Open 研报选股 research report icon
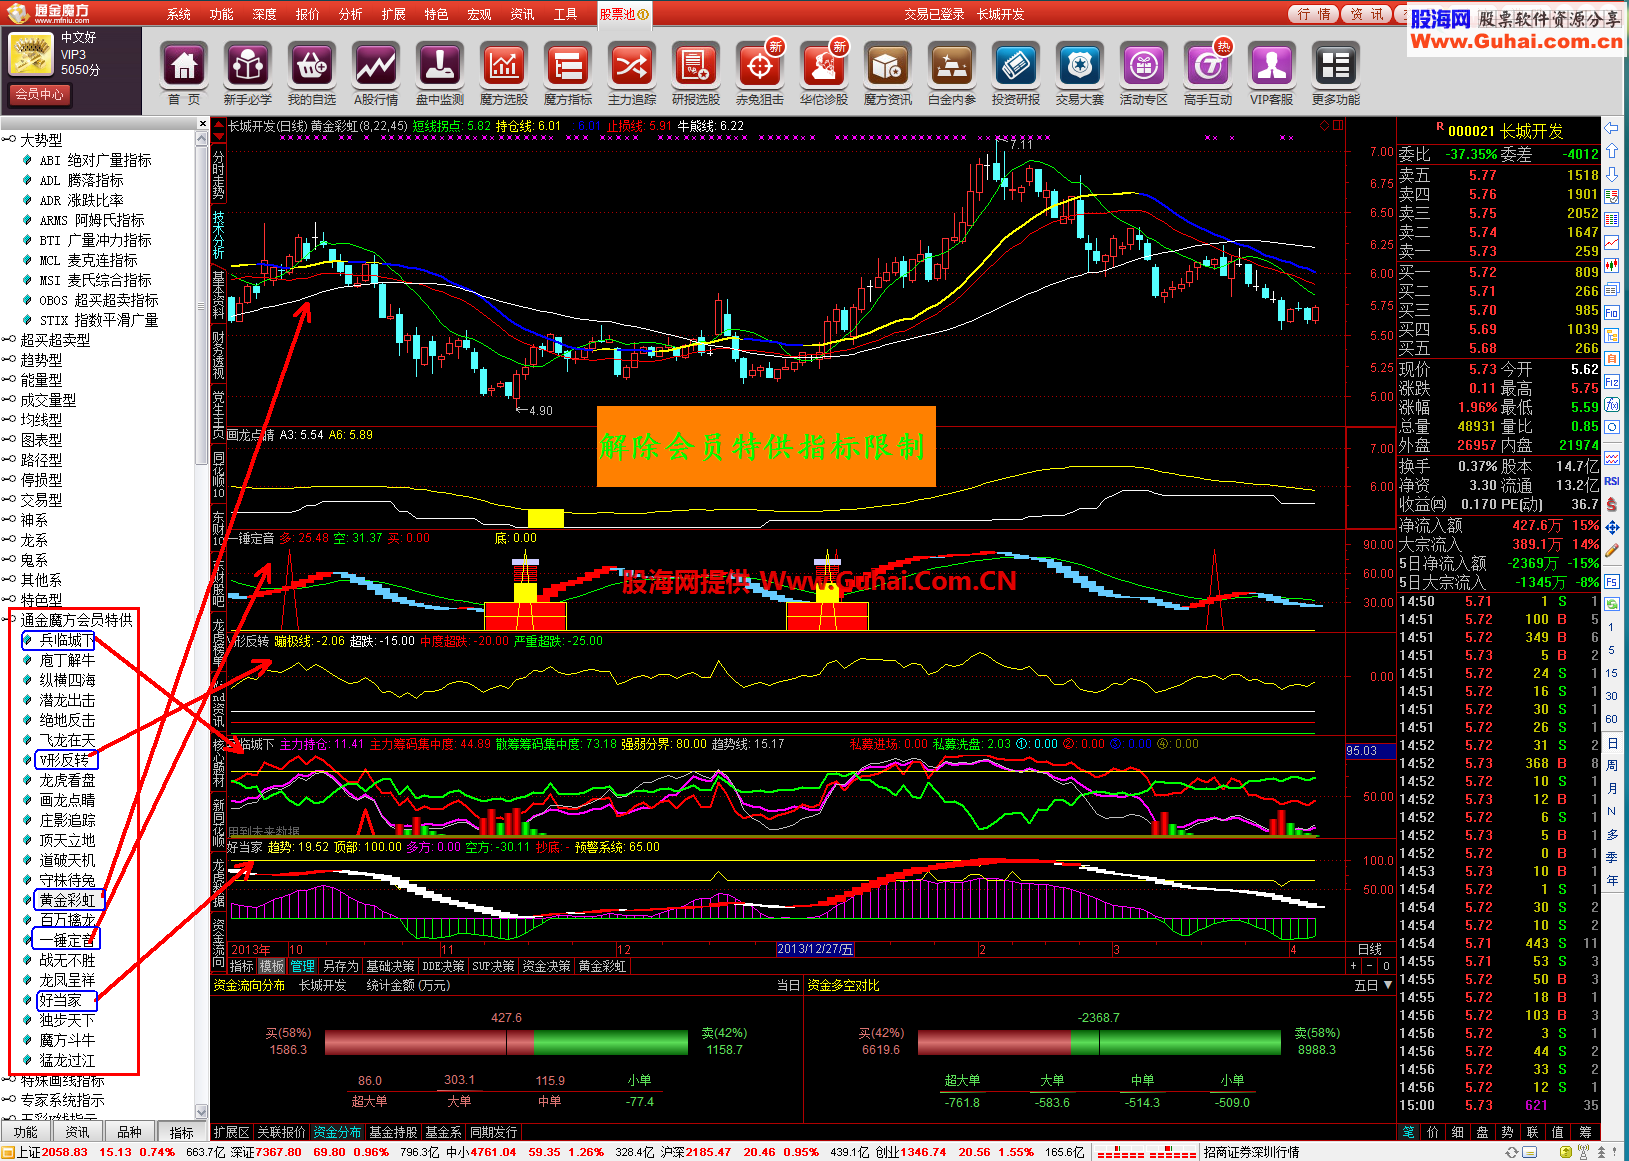 (x=696, y=73)
